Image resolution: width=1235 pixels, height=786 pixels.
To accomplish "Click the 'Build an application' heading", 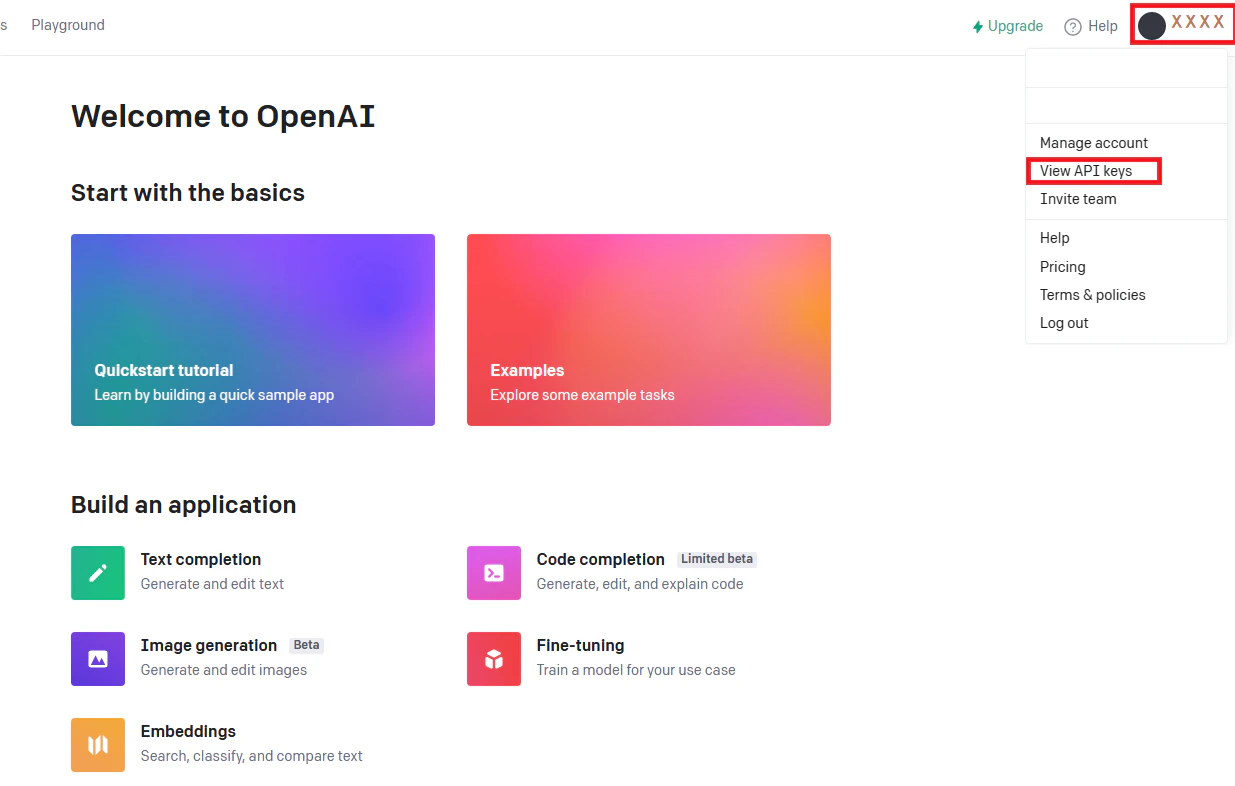I will pos(184,505).
